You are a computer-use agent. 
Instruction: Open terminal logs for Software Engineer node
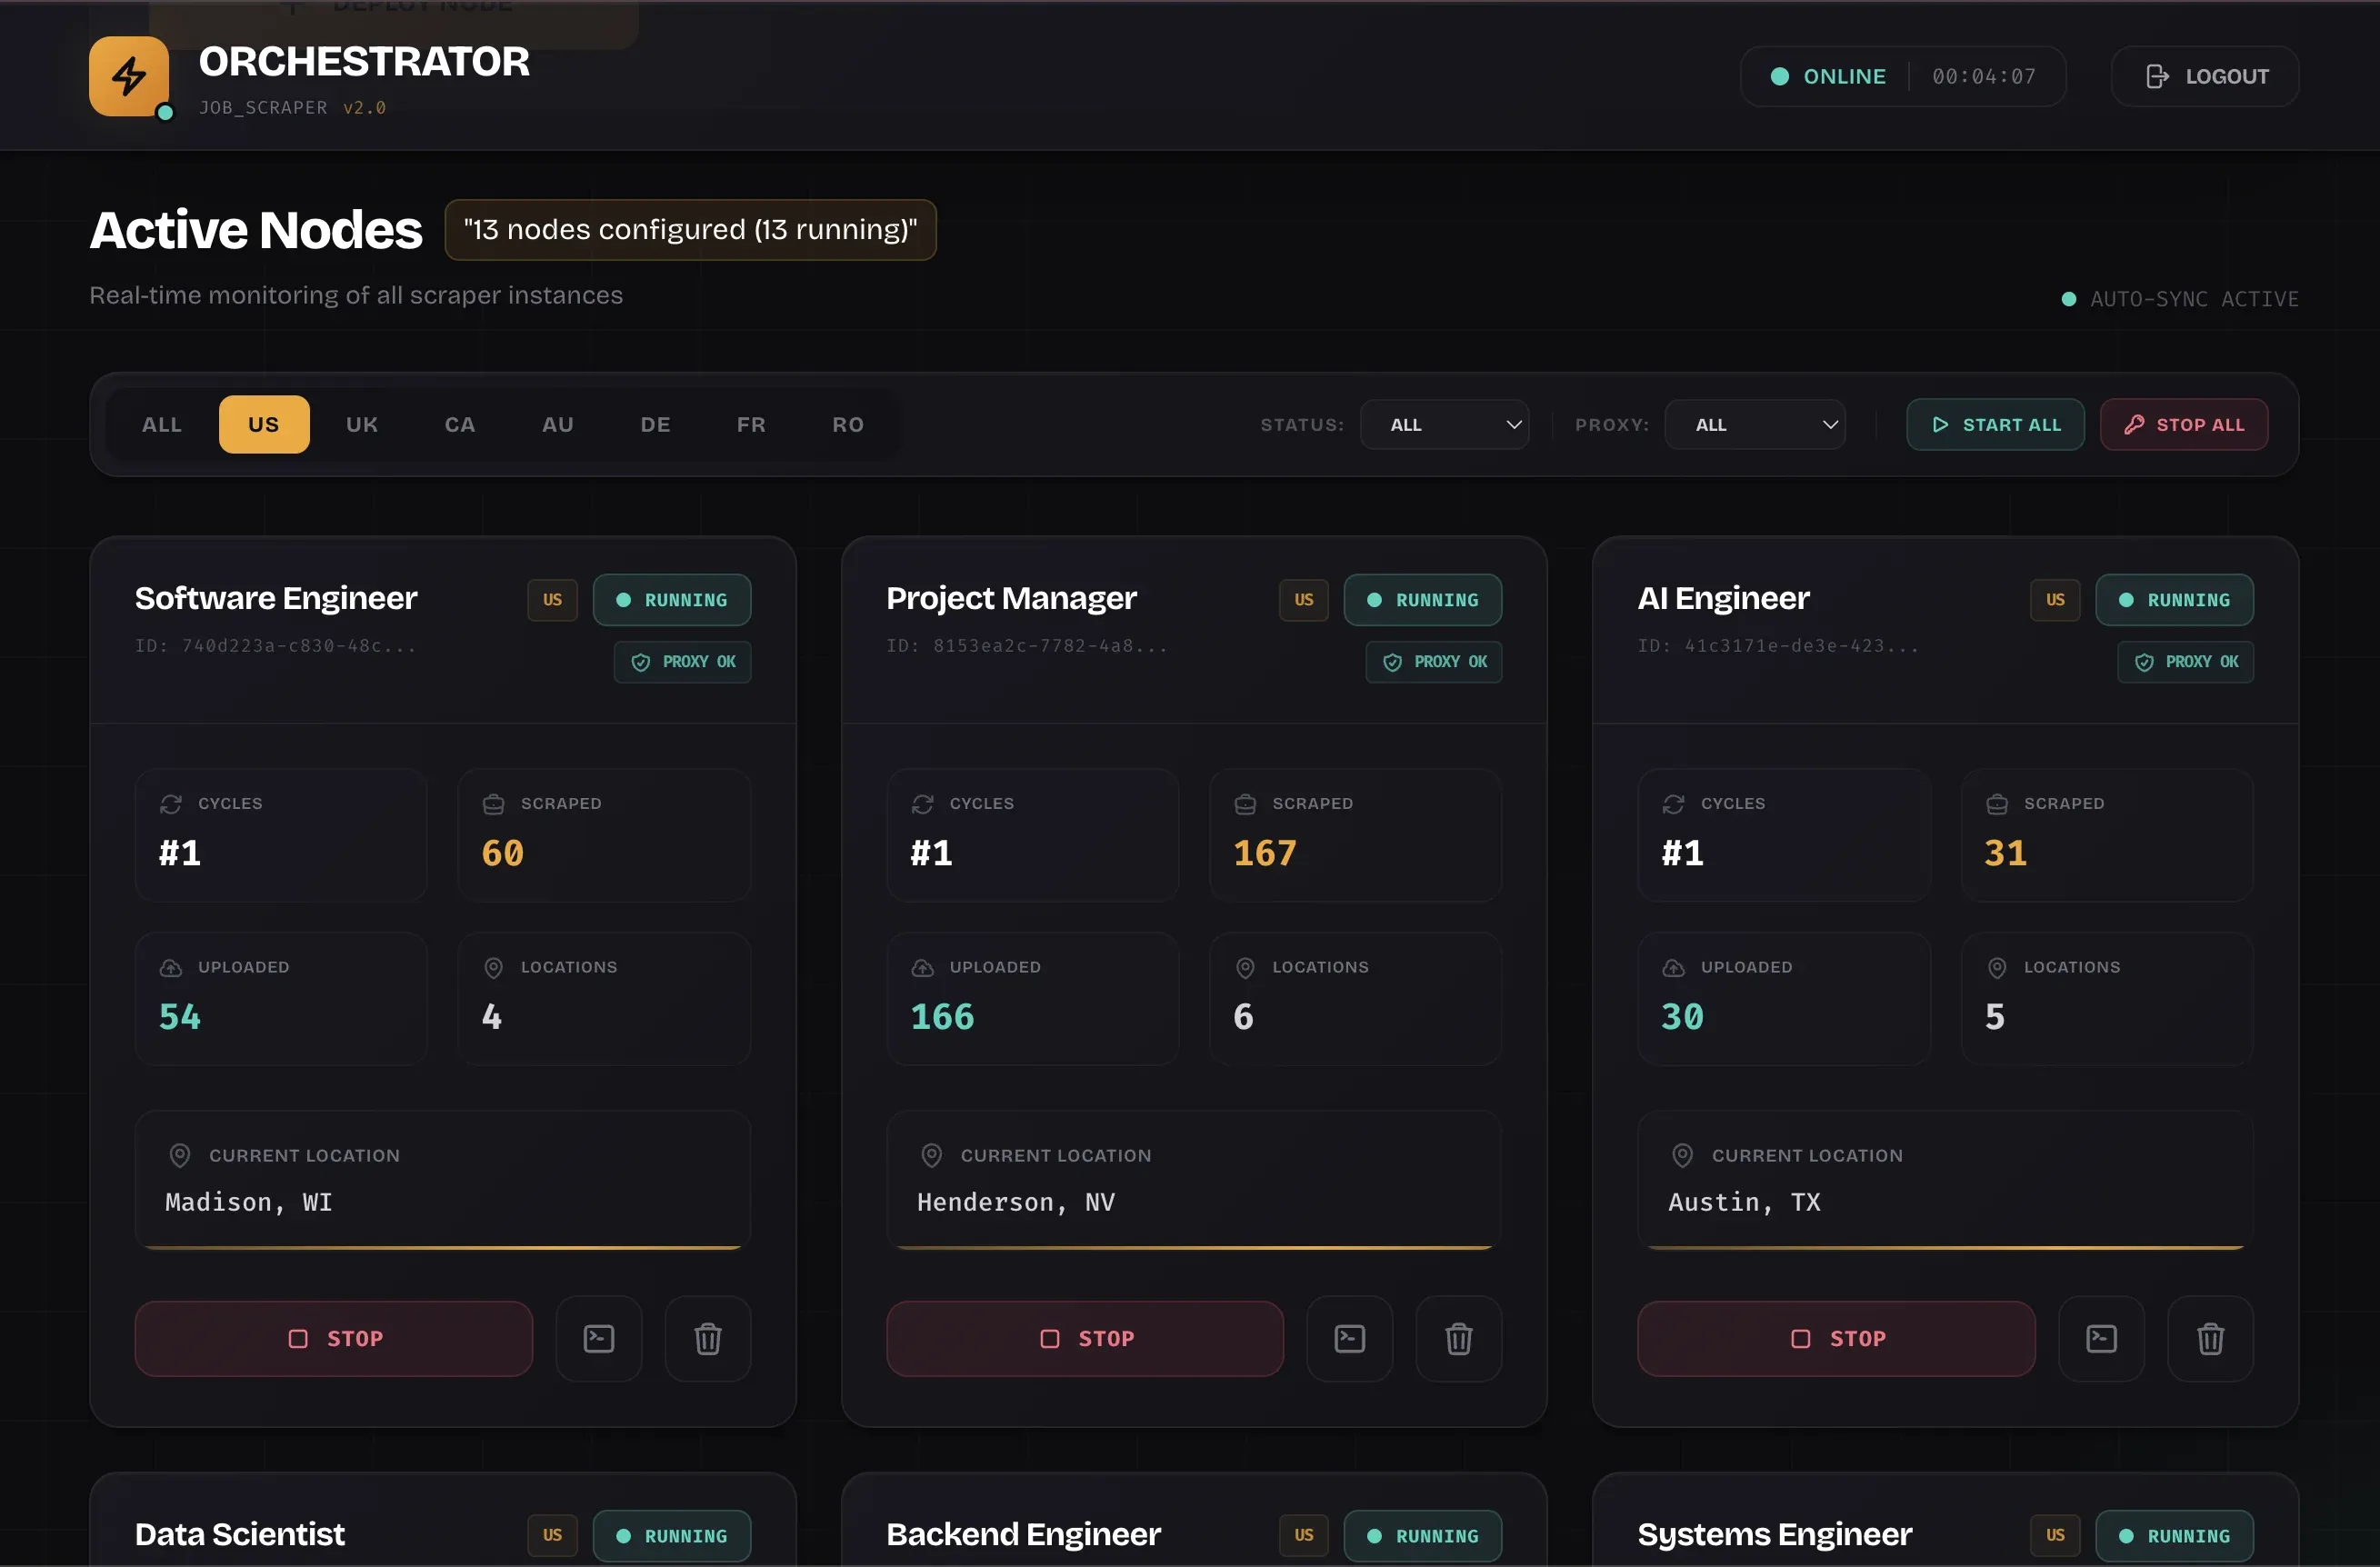point(598,1338)
